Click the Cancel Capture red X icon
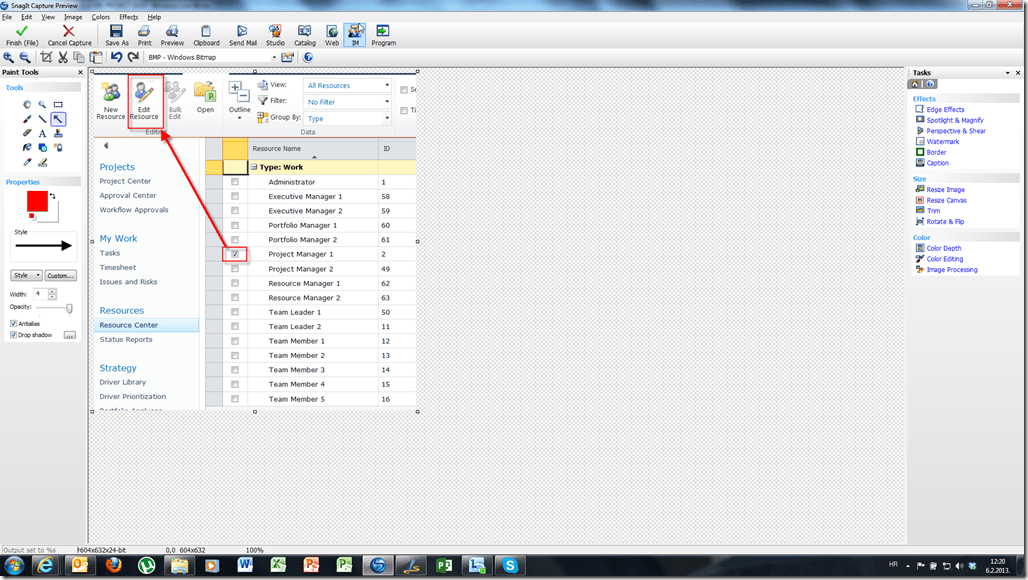This screenshot has width=1028, height=580. [69, 32]
